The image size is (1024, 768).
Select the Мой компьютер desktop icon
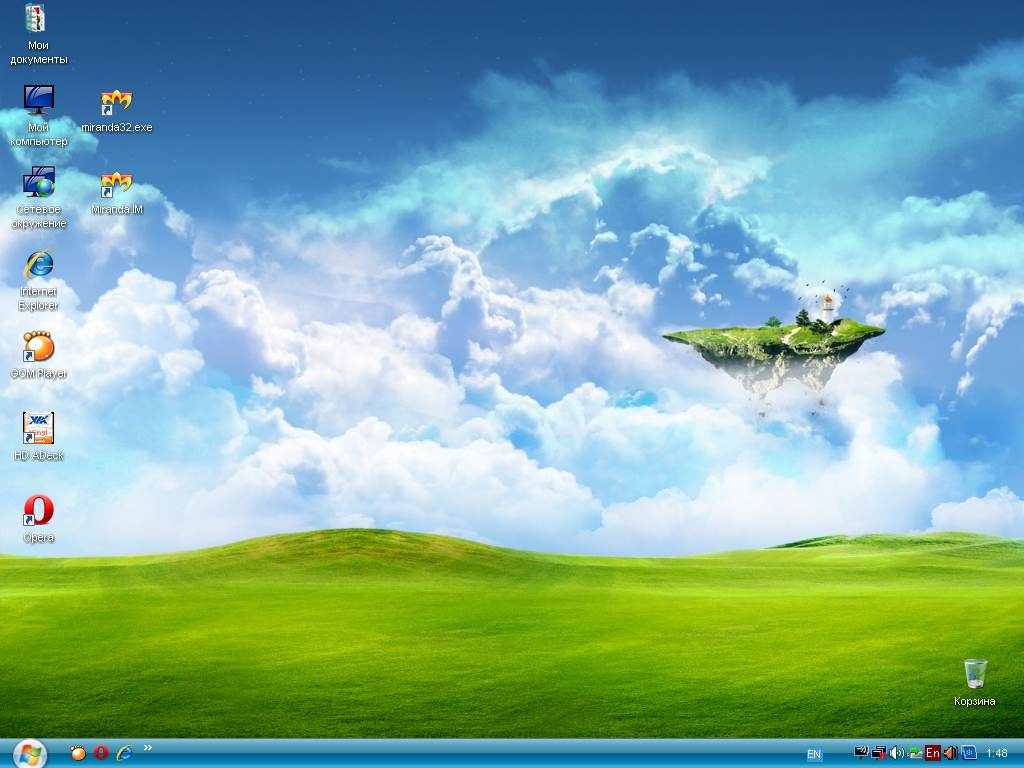click(x=38, y=102)
